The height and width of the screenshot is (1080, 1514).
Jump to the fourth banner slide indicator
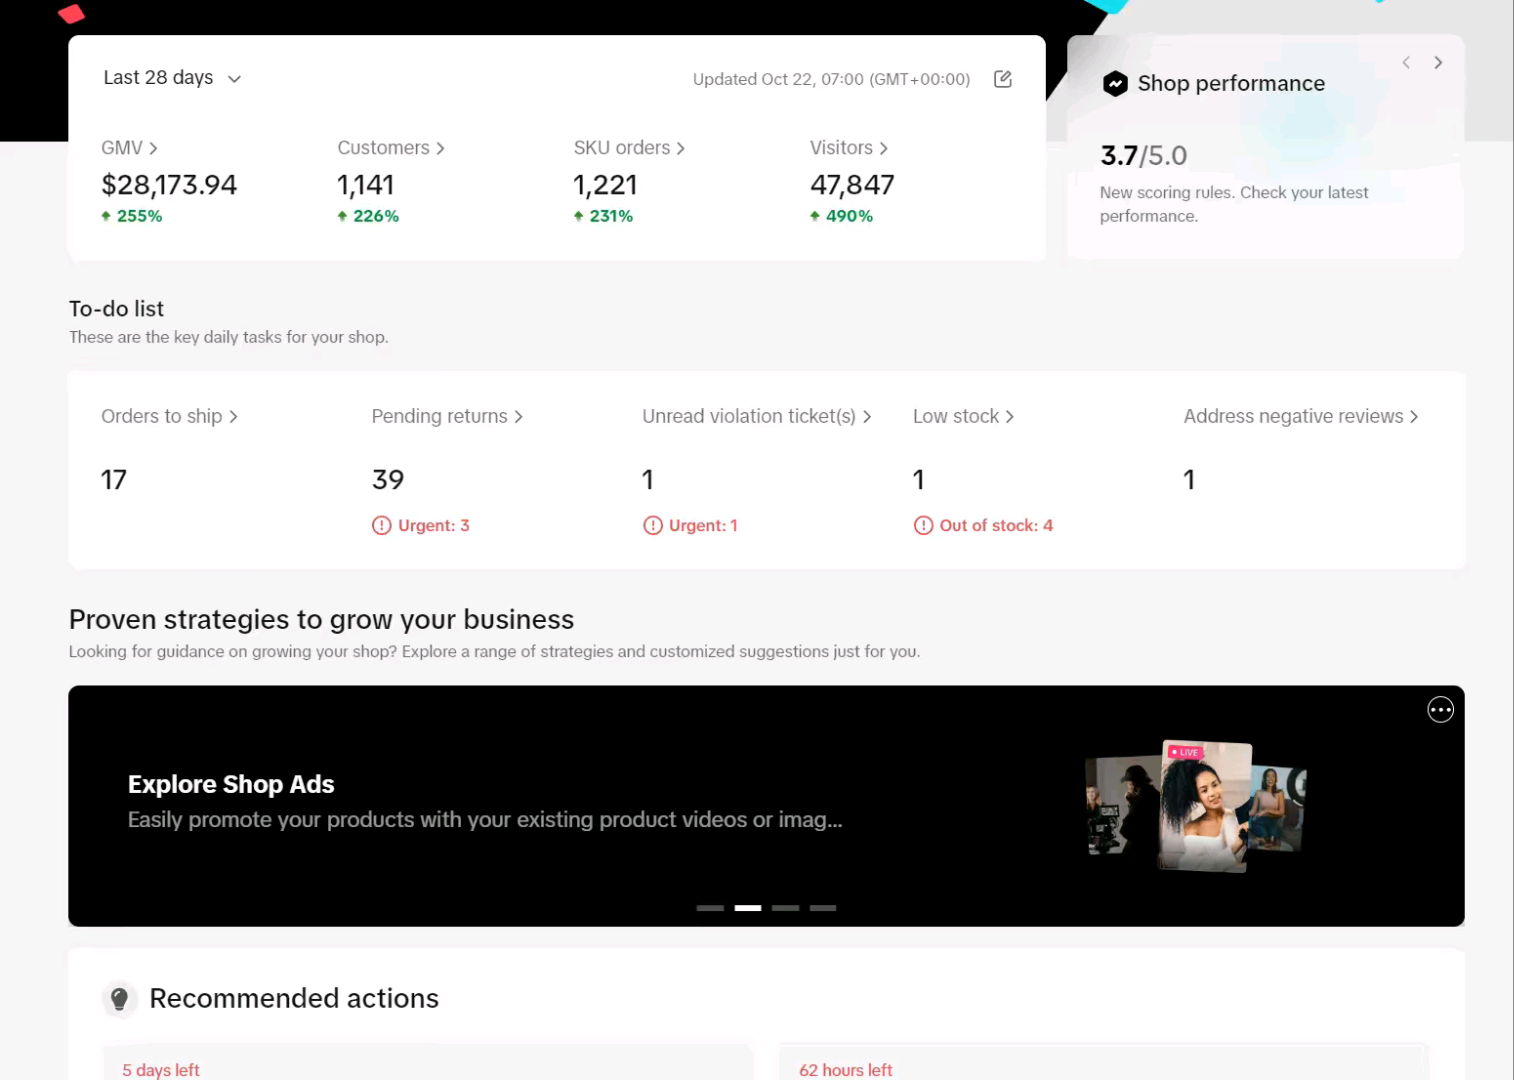tap(823, 908)
